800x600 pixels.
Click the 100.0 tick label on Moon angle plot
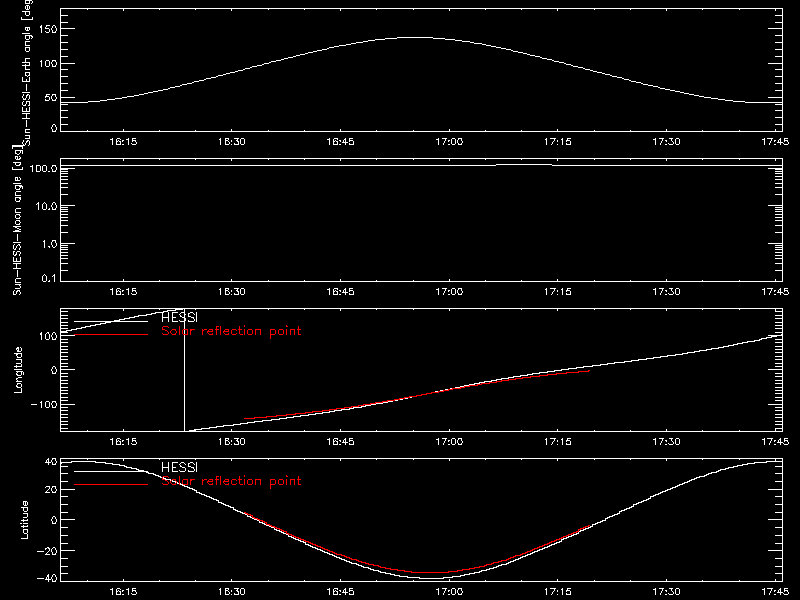point(43,168)
